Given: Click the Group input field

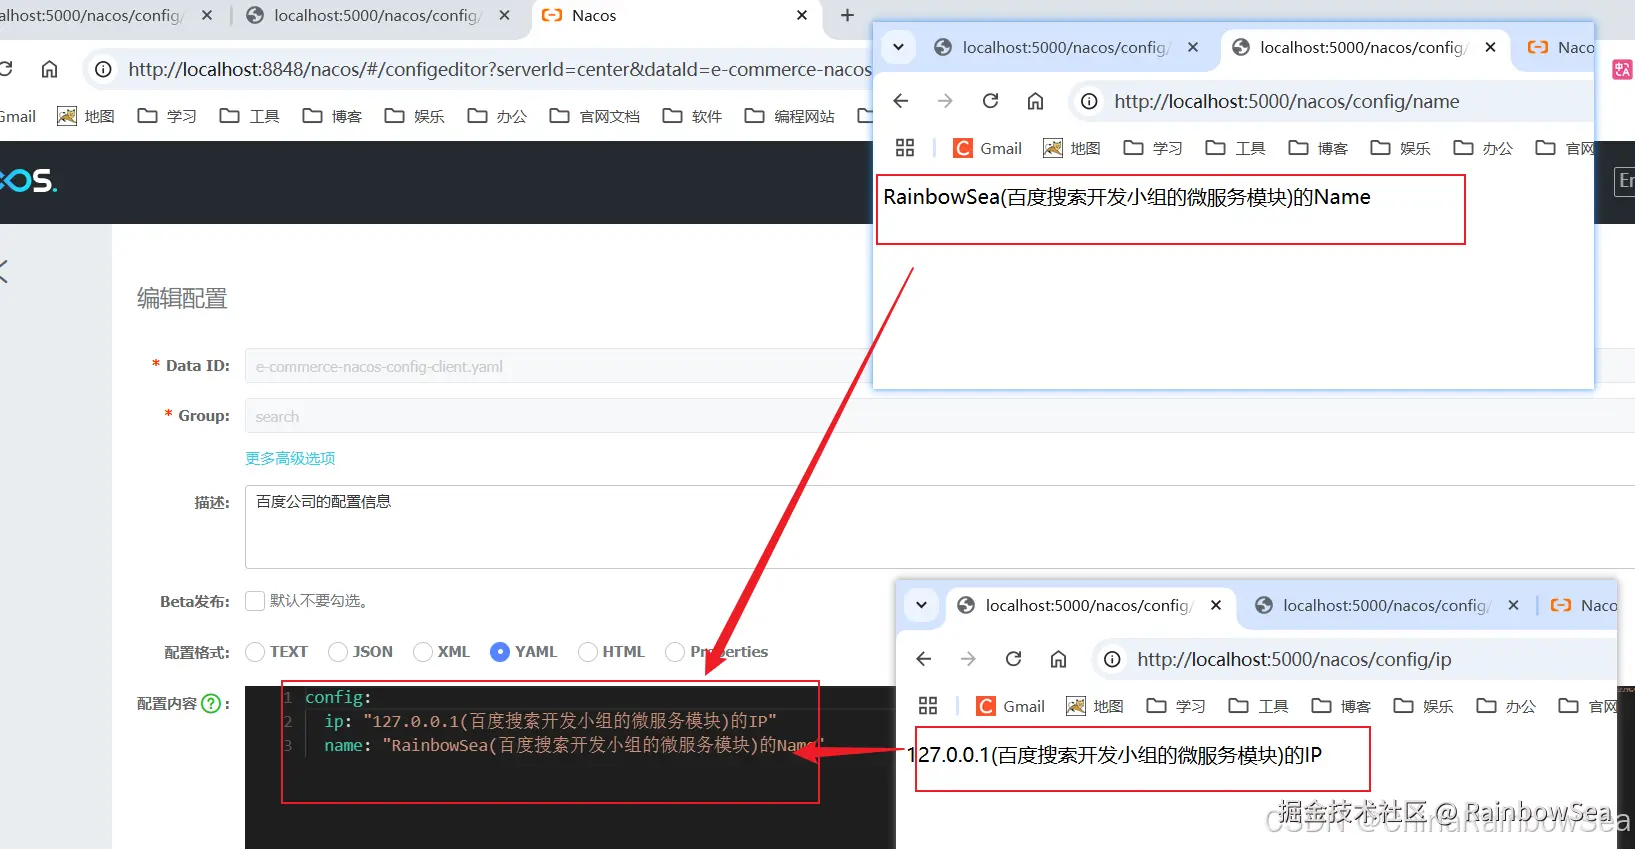Looking at the screenshot, I should pyautogui.click(x=940, y=416).
